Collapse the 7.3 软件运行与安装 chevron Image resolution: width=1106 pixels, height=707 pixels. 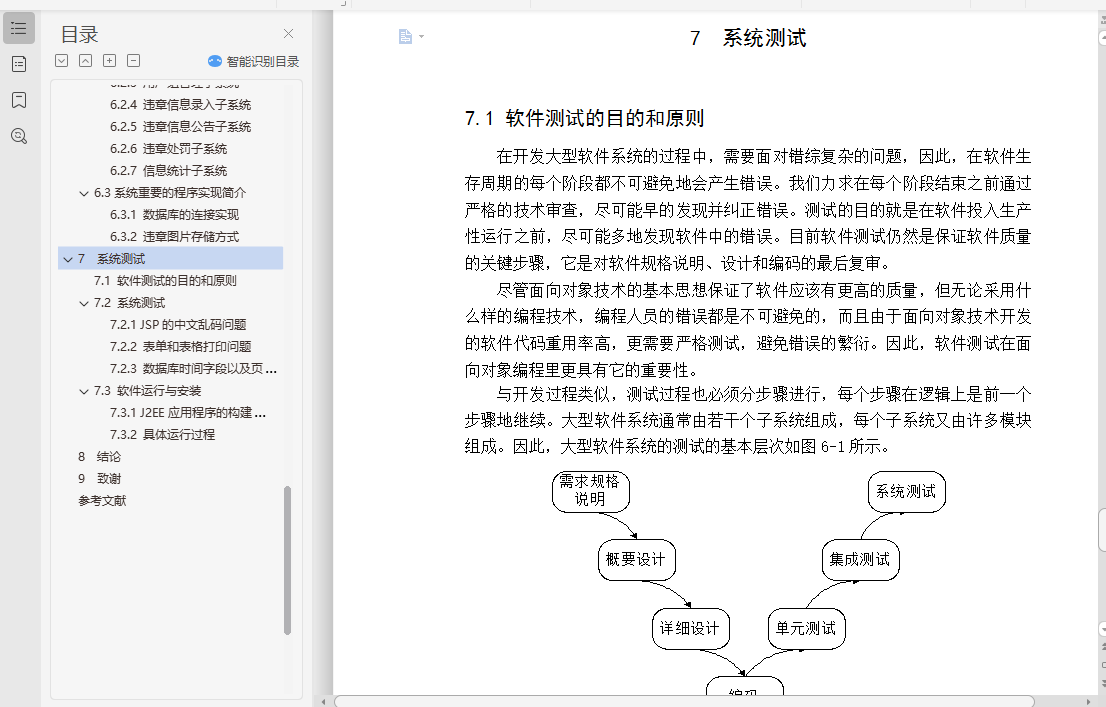coord(84,391)
